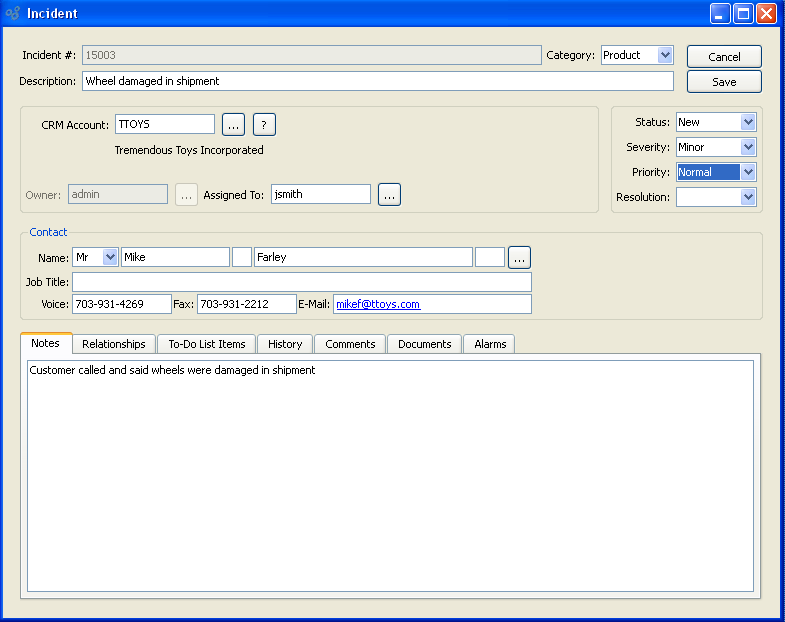785x622 pixels.
Task: Click the middle initial field after Mike
Action: [x=242, y=257]
